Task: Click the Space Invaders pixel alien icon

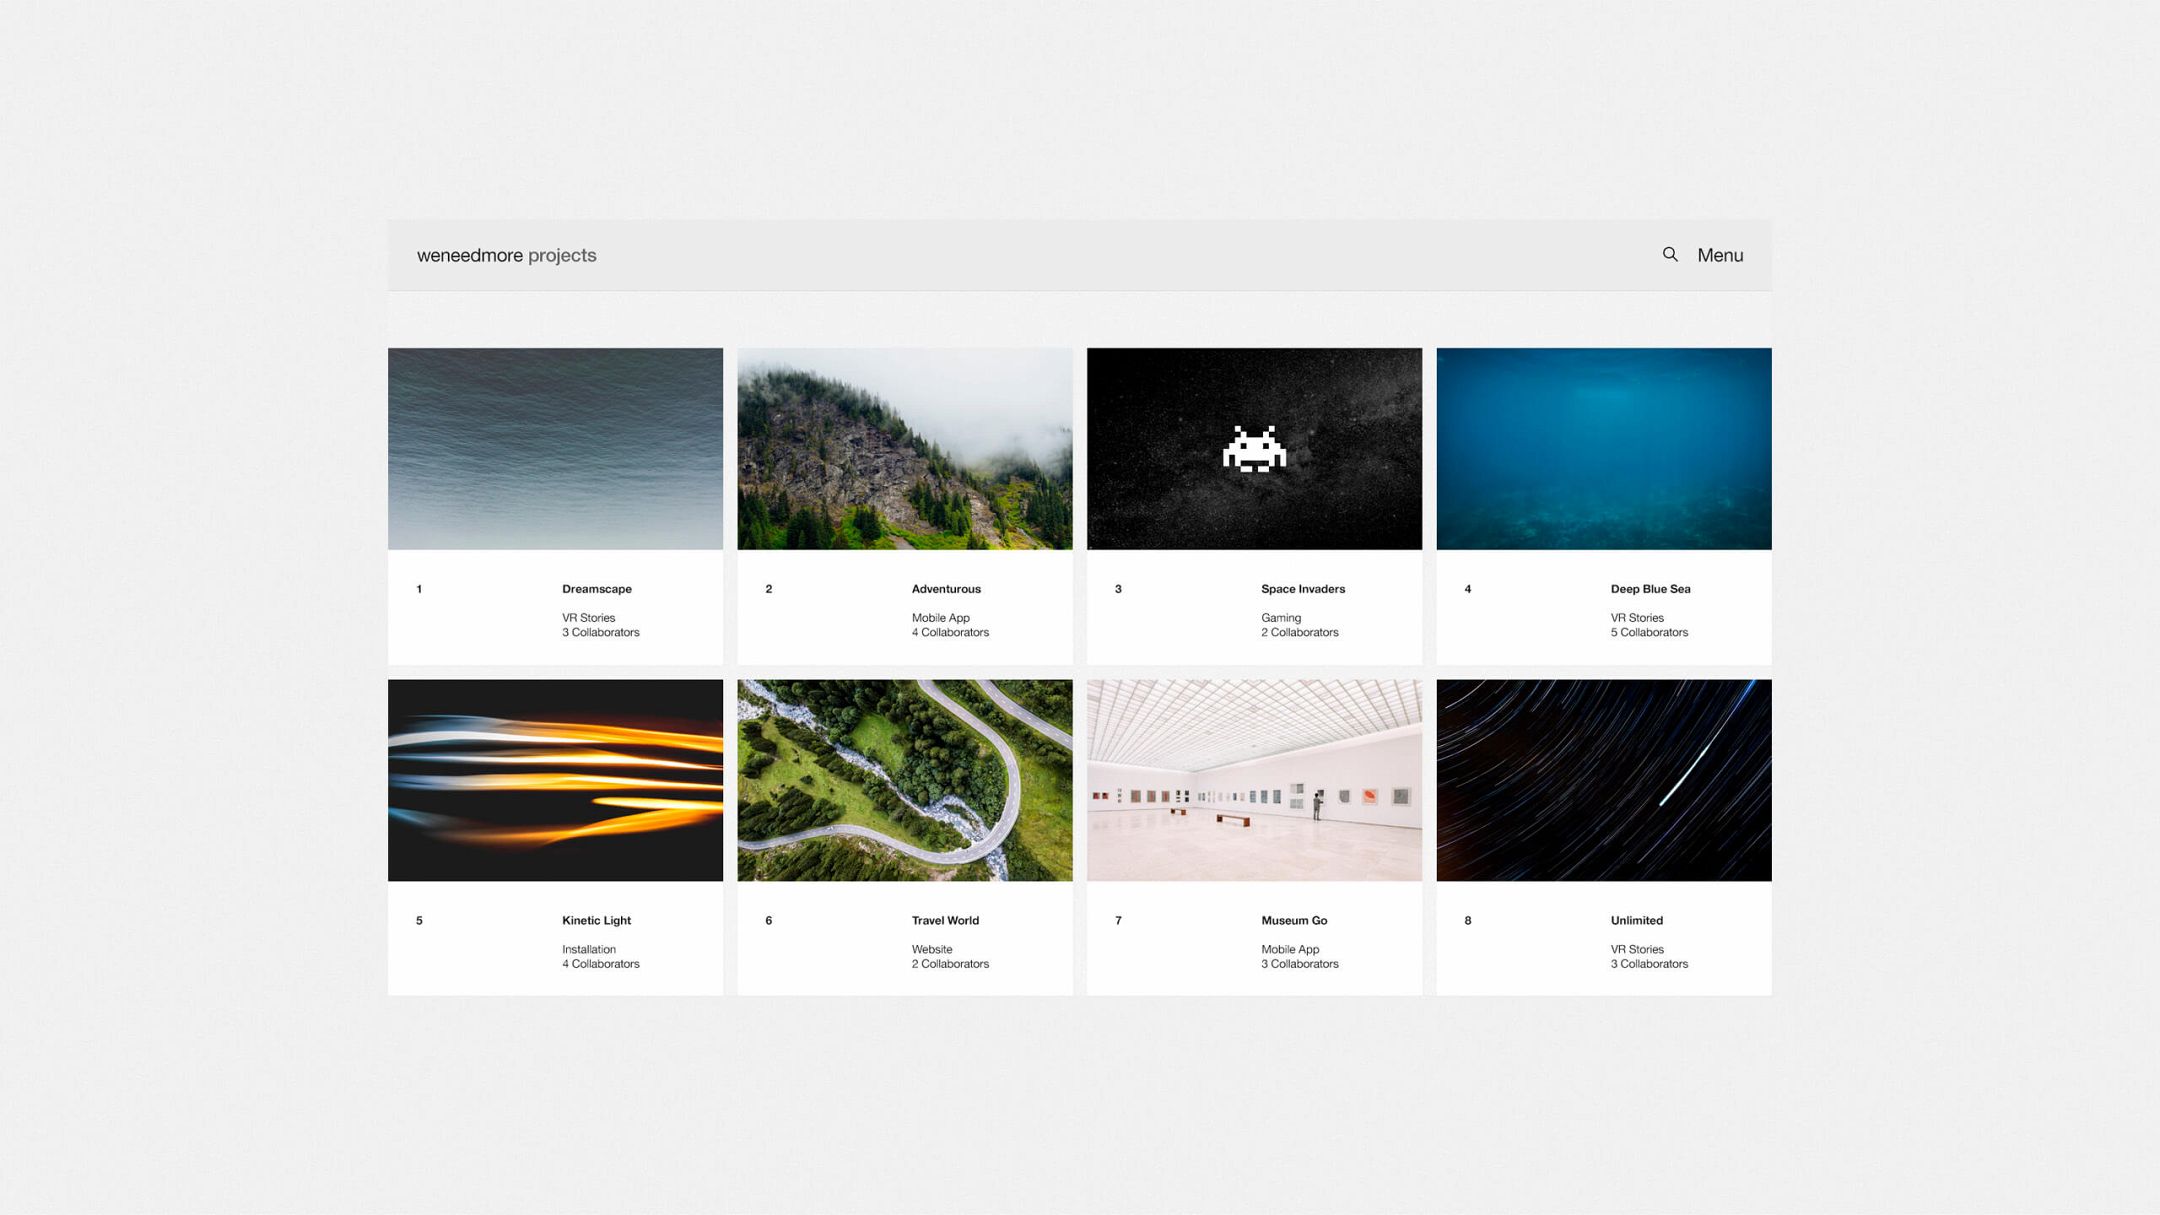Action: point(1254,450)
